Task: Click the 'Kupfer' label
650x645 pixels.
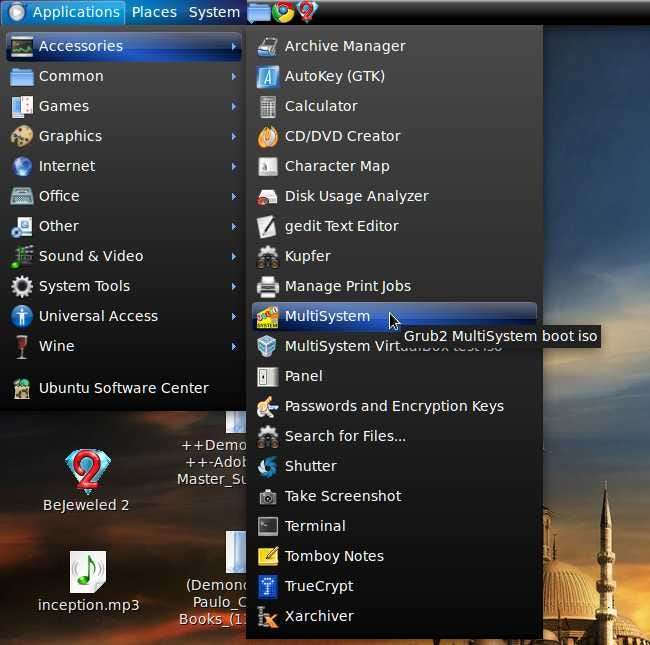Action: (x=308, y=256)
